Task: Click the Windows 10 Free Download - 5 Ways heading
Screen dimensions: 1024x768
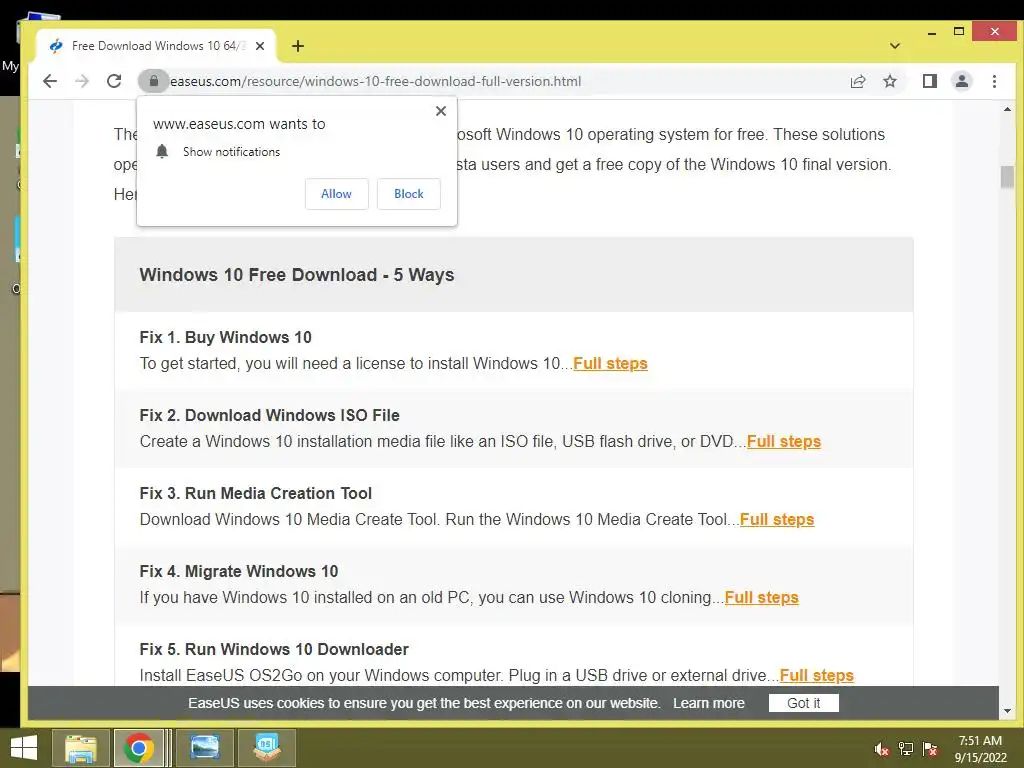Action: pos(296,275)
